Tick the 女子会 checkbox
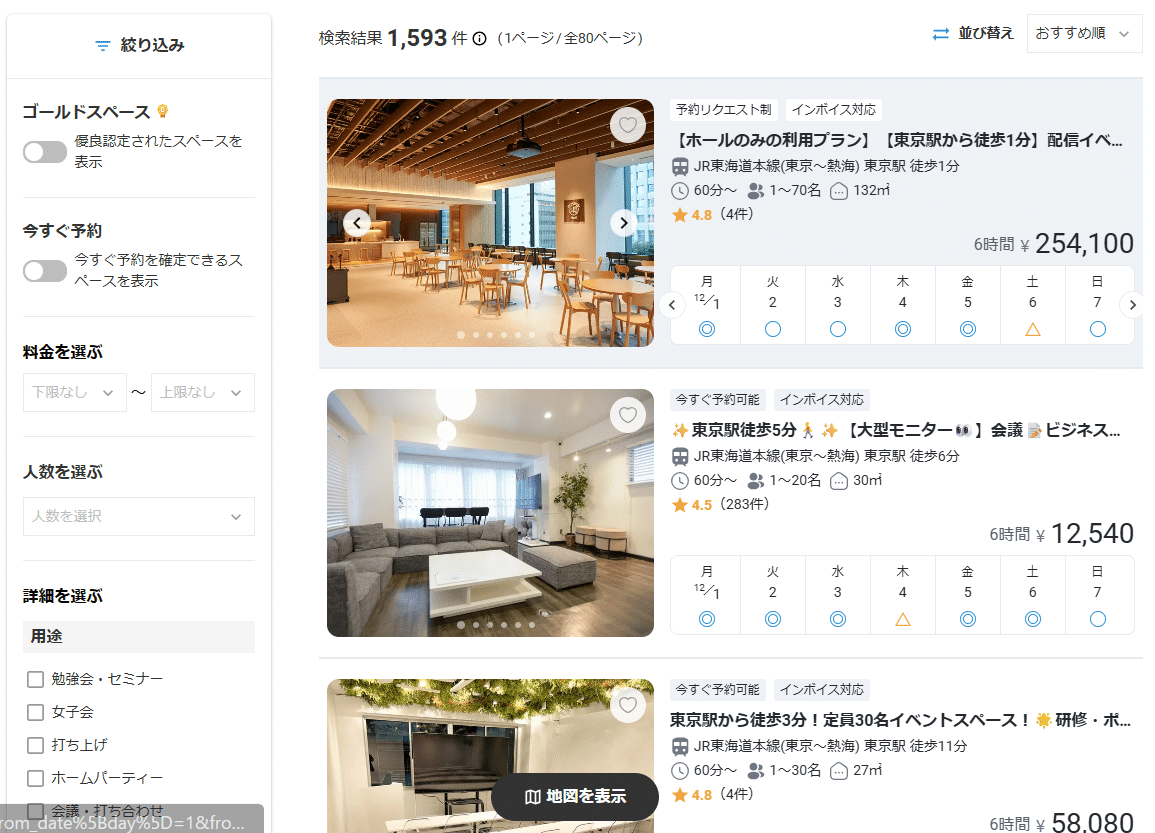Screen dimensions: 1155x833 [x=36, y=713]
